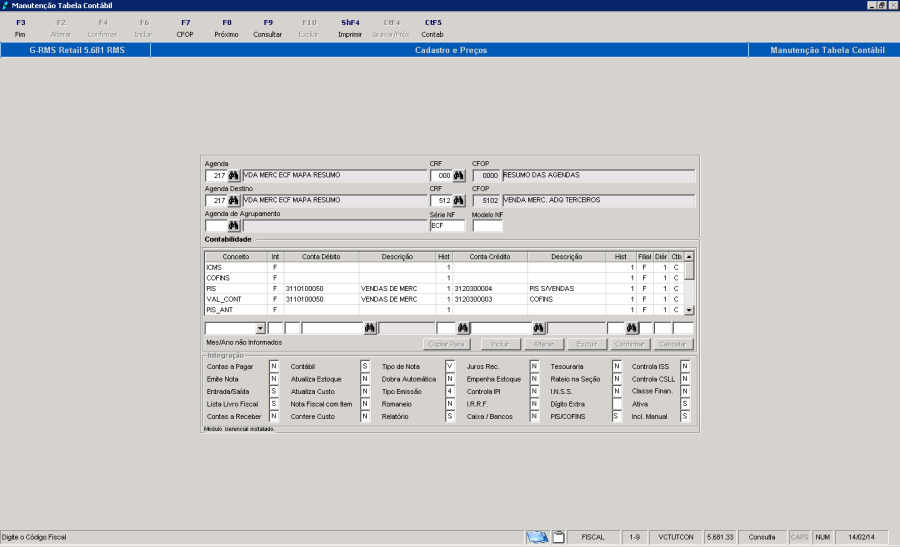Screen dimensions: 900x547
Task: Click the F6 Incluir toolbar item
Action: [x=144, y=28]
